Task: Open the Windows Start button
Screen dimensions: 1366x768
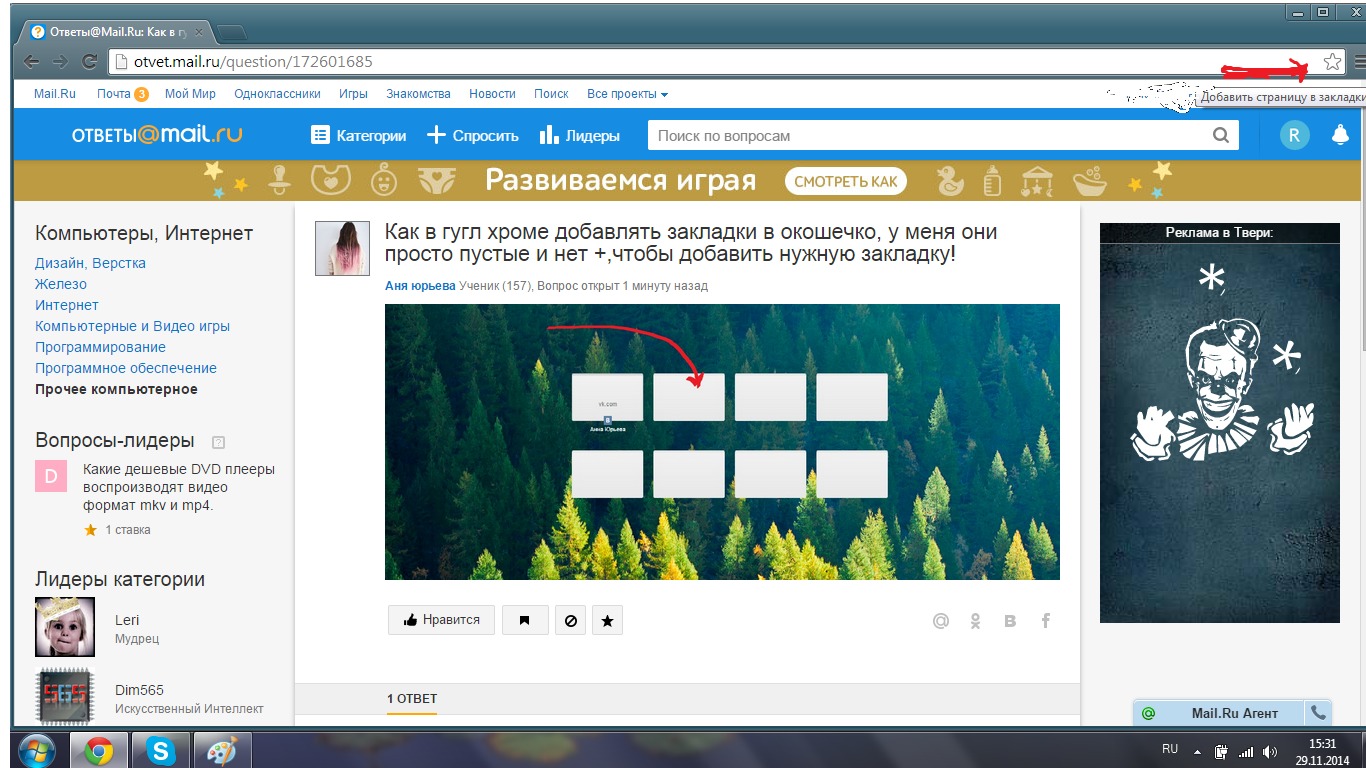Action: click(x=36, y=750)
